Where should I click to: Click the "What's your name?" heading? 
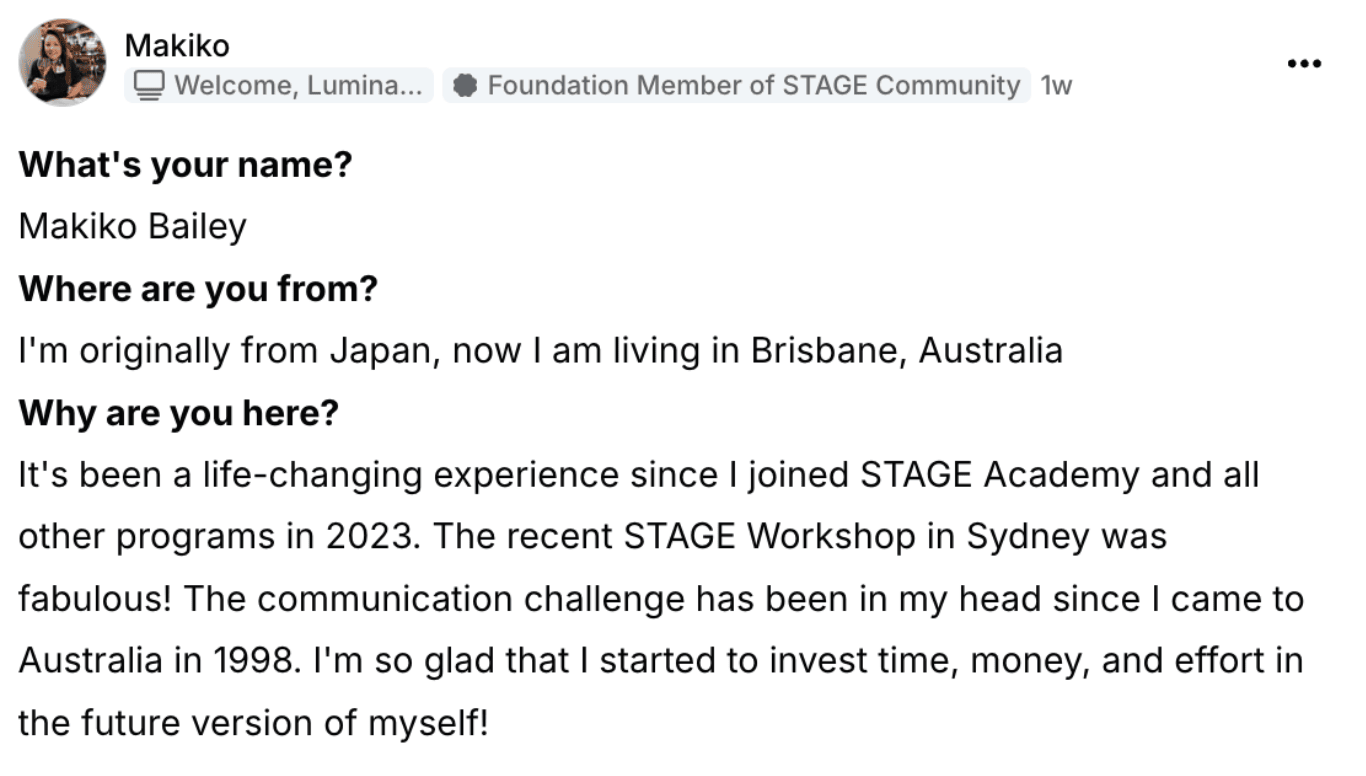tap(185, 164)
